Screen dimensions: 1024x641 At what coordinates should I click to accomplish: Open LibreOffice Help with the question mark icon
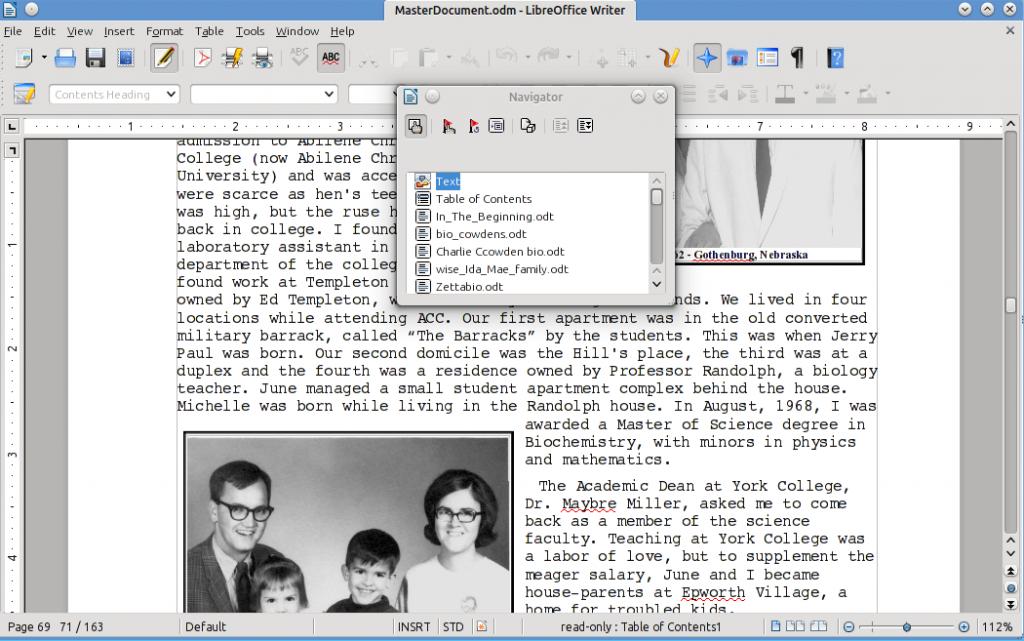click(x=836, y=58)
